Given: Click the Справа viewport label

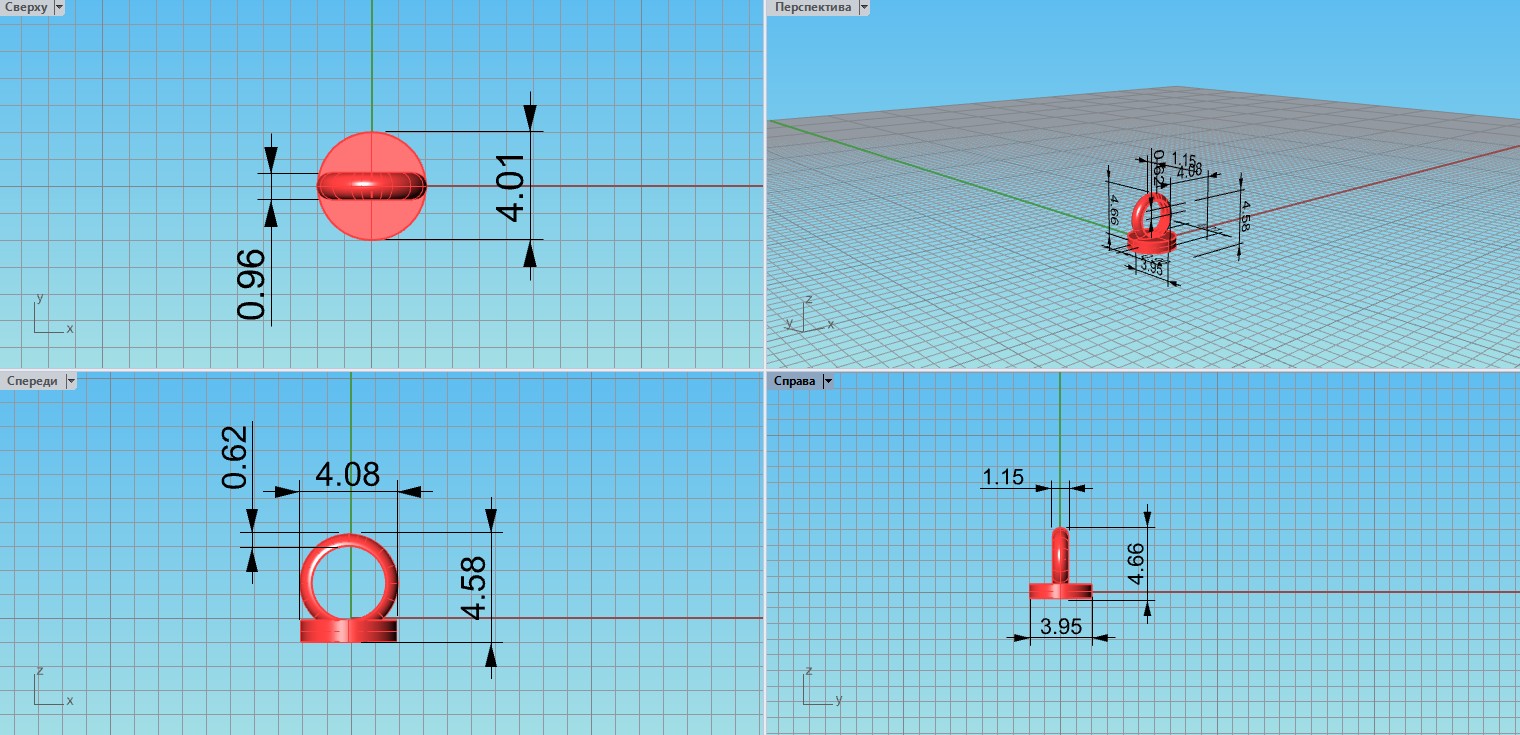Looking at the screenshot, I should pyautogui.click(x=795, y=381).
